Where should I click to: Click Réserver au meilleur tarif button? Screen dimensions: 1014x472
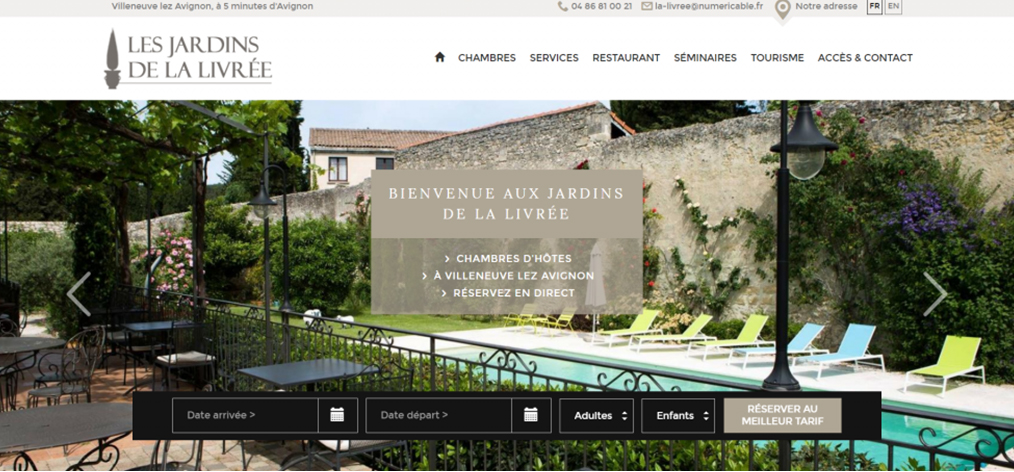[782, 415]
